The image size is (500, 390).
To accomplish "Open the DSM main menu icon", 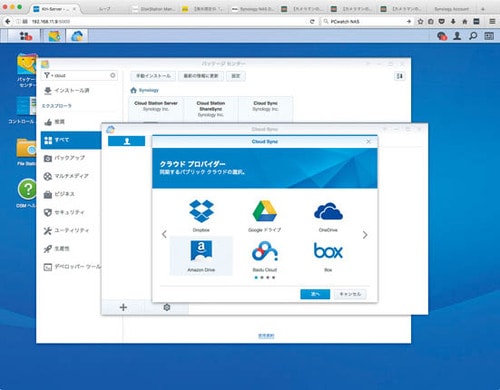I will (25, 36).
